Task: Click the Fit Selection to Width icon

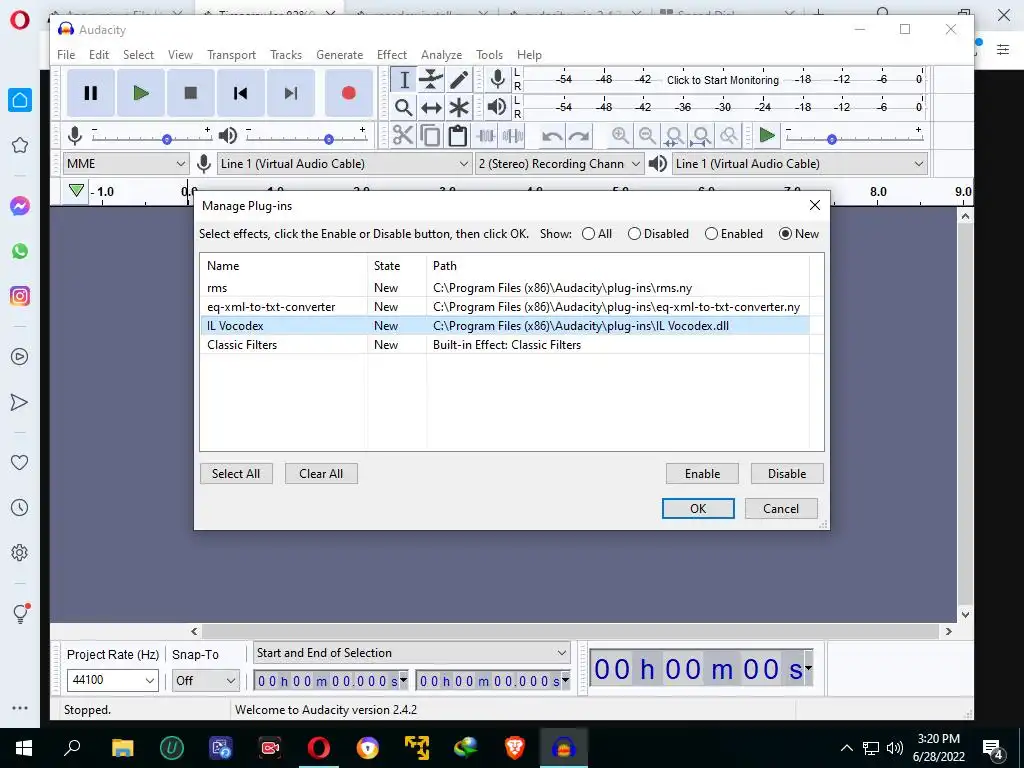Action: [x=674, y=136]
